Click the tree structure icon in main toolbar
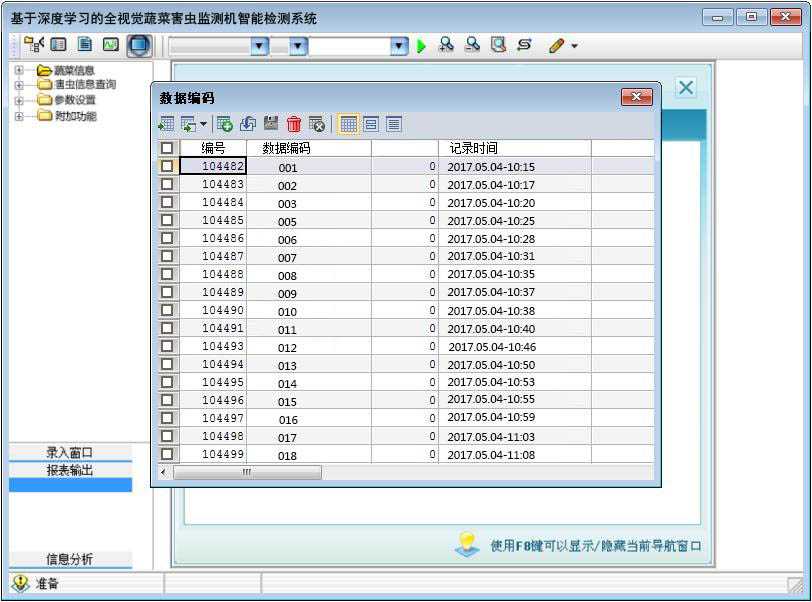The width and height of the screenshot is (812, 602). [34, 45]
